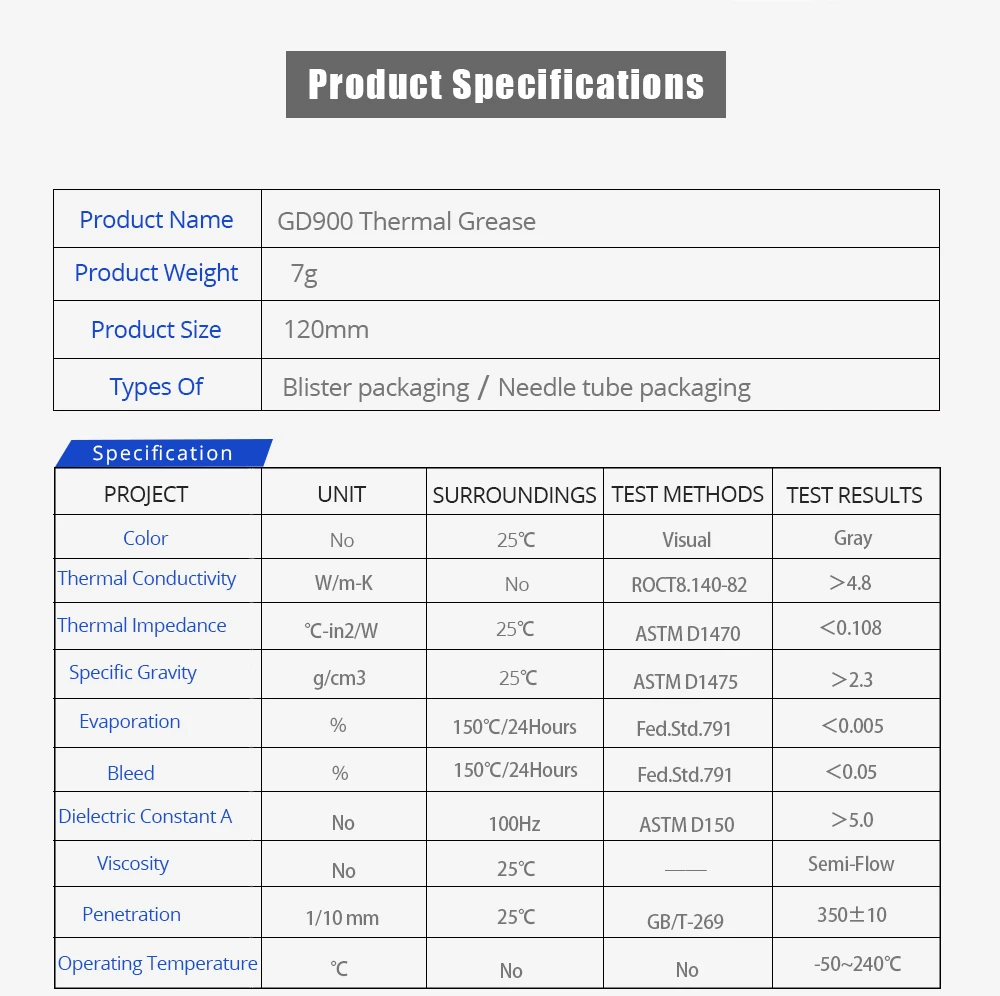Click the Product Name row label
Image resolution: width=1000 pixels, height=996 pixels.
point(156,220)
